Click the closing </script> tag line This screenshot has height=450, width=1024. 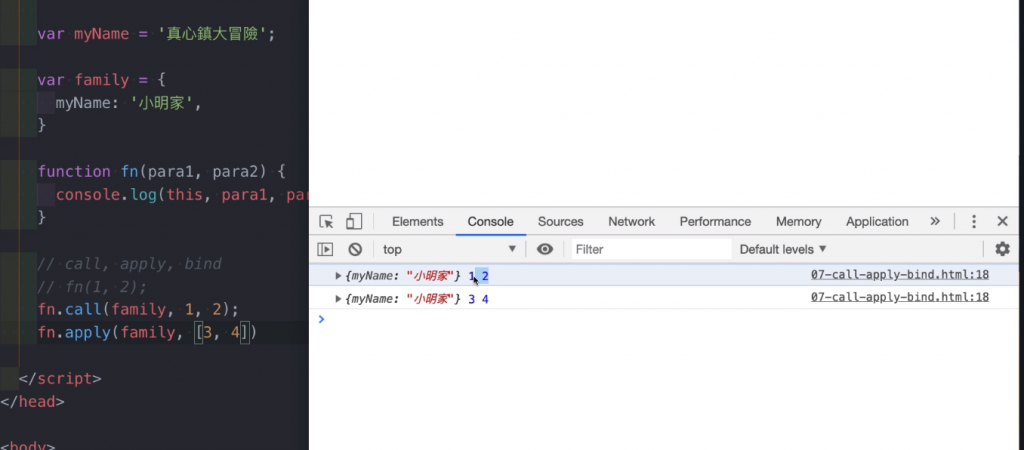point(60,379)
